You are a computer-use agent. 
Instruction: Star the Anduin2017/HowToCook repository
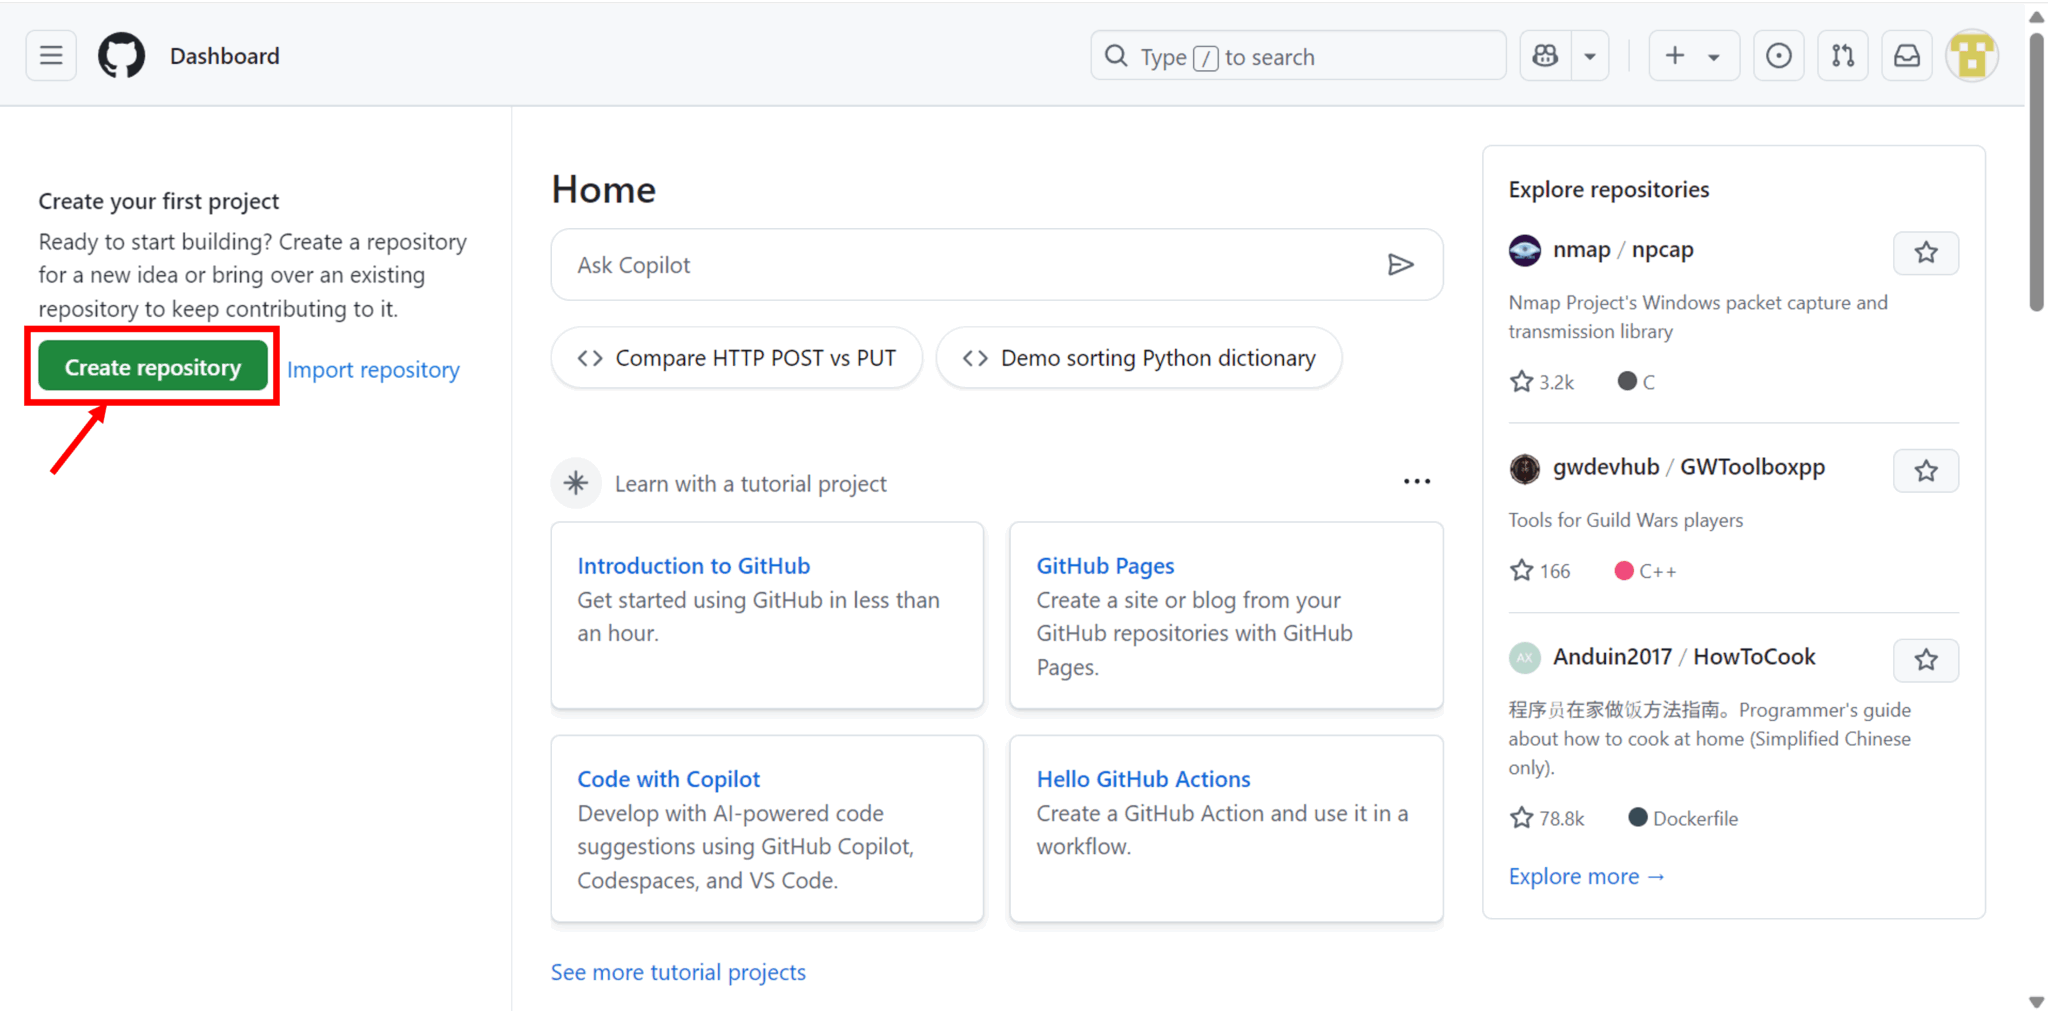click(1927, 660)
